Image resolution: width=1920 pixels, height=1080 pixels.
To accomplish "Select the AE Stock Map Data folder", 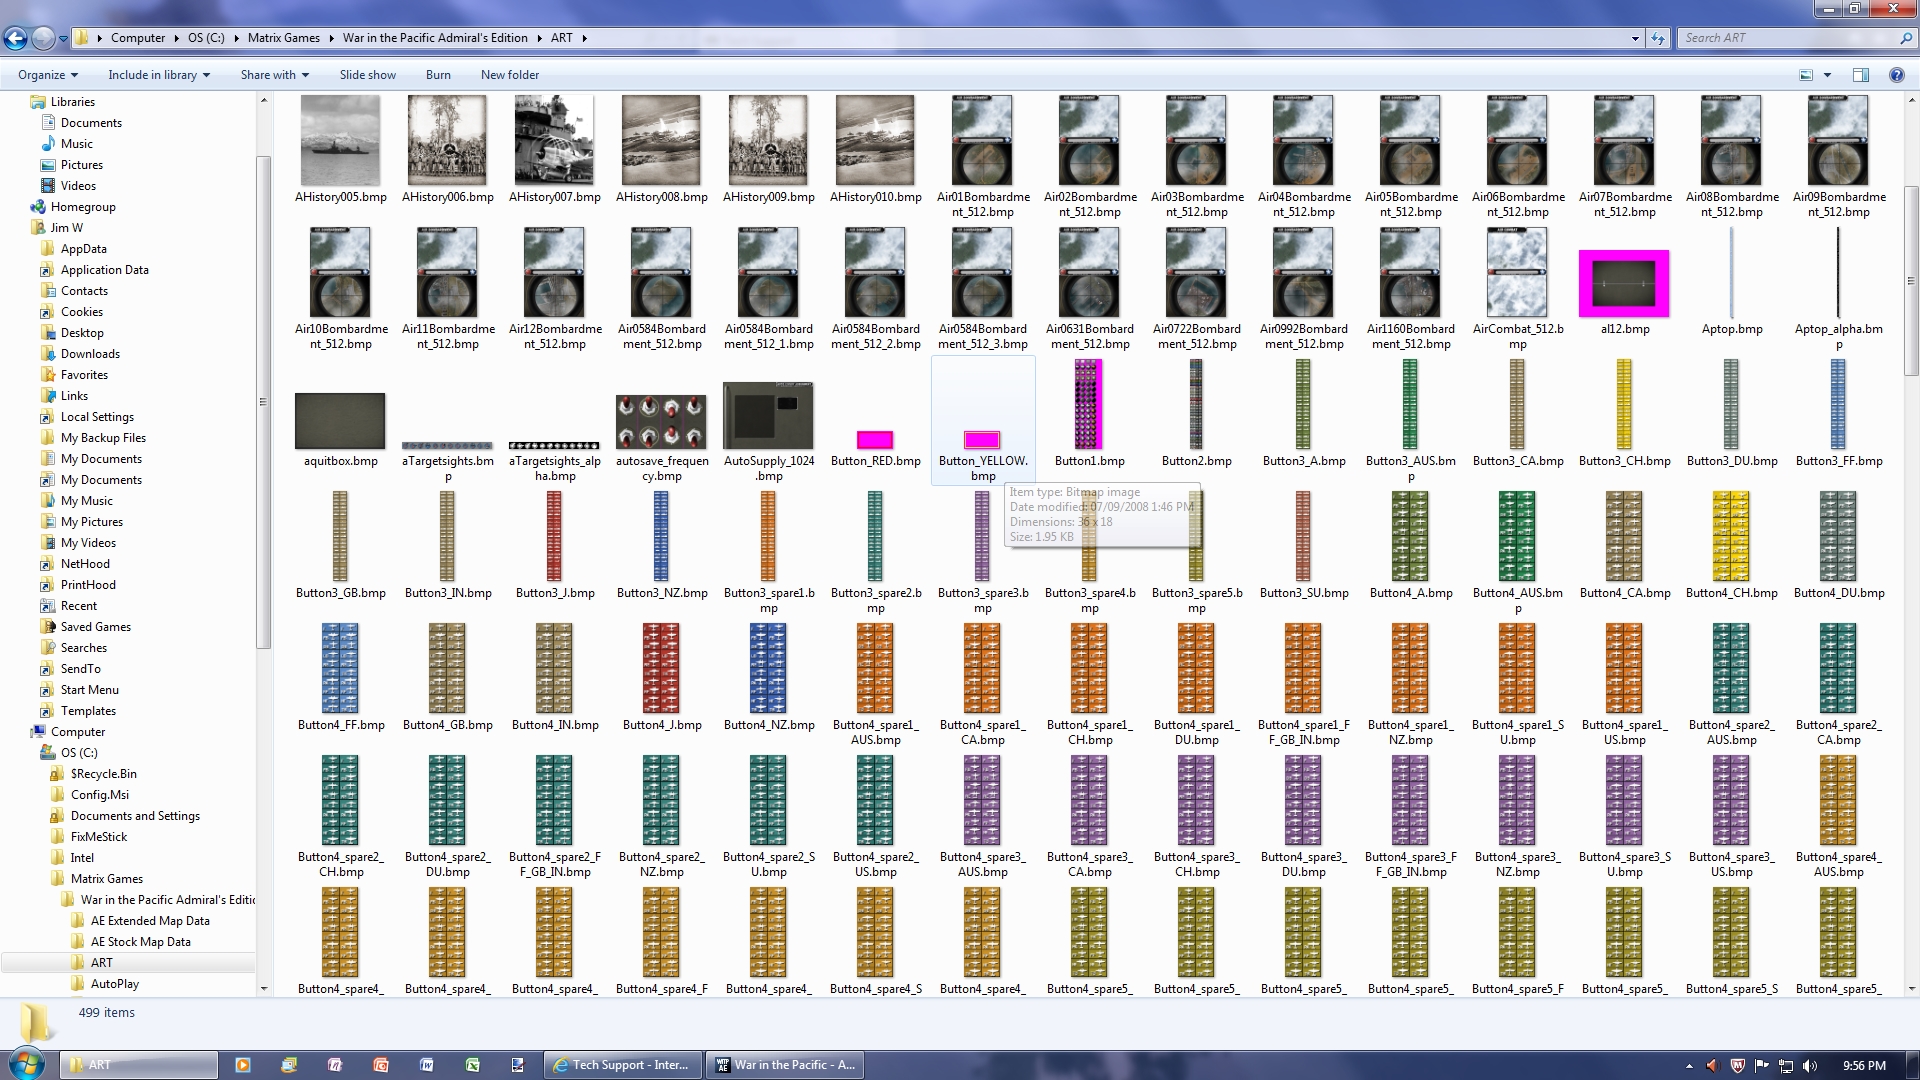I will tap(140, 942).
